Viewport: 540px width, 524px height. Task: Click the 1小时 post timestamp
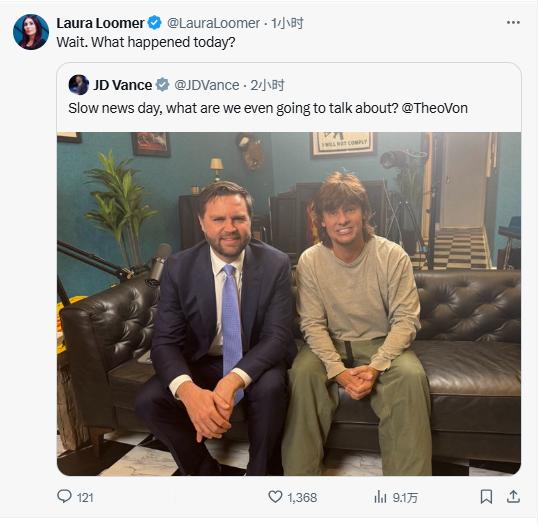click(x=287, y=23)
